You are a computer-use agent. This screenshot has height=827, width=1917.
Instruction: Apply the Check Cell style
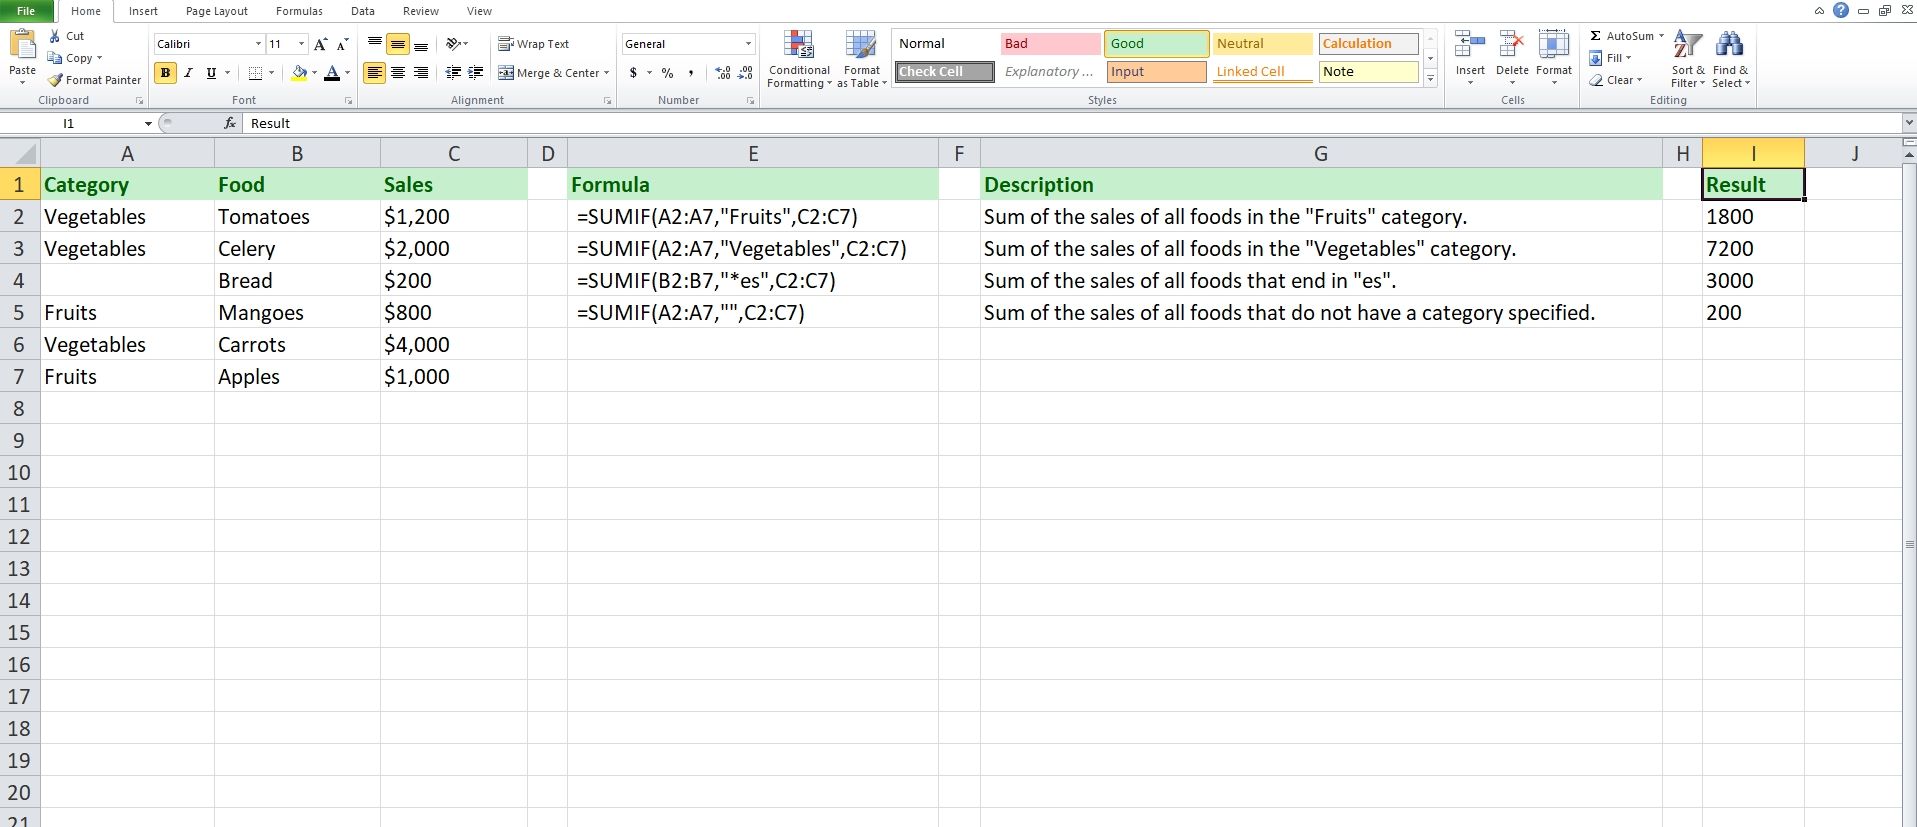point(944,72)
